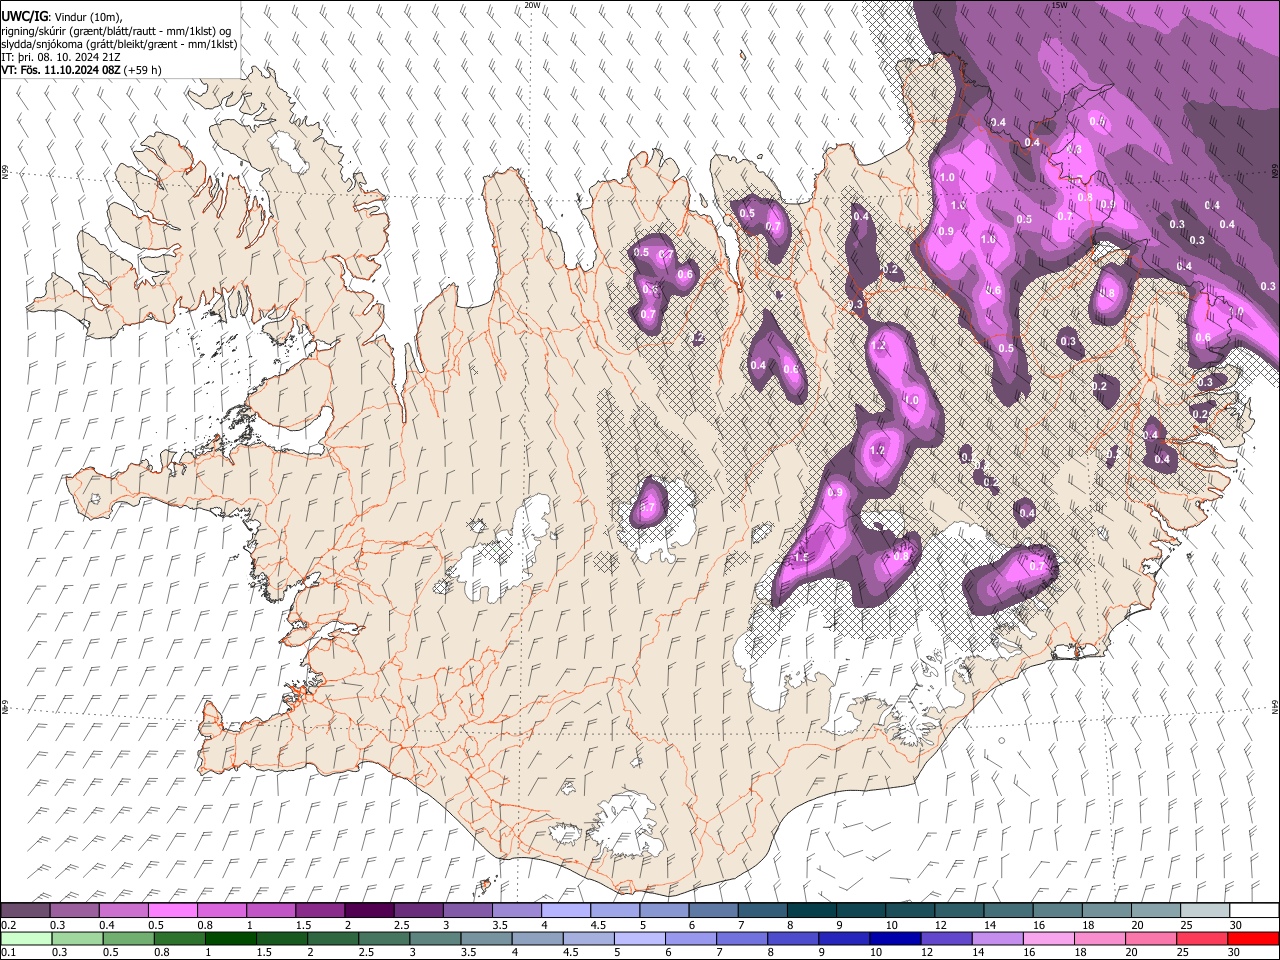Select the palest green lower swatch labeled 0.1
The image size is (1280, 960).
click(25, 938)
